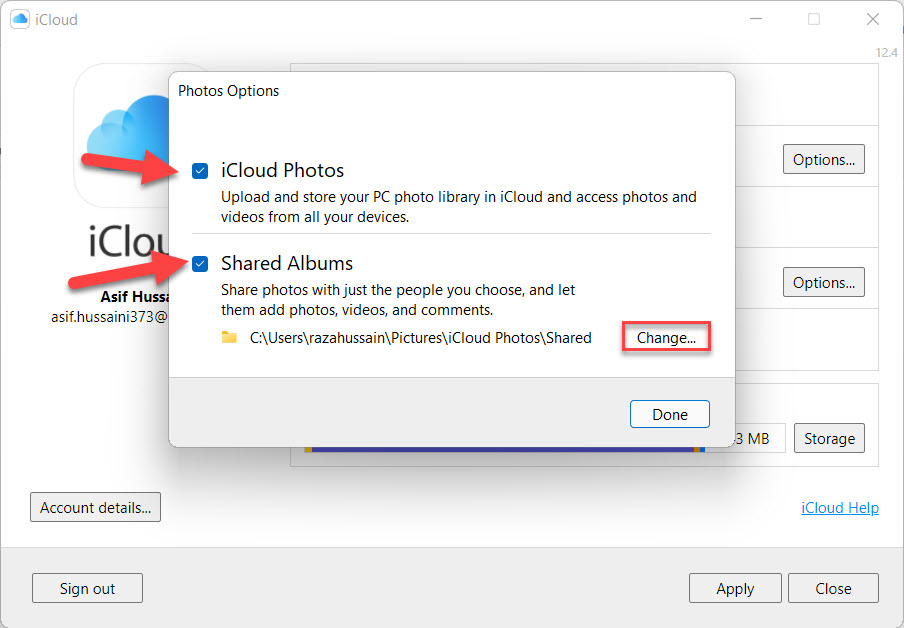Apply the iCloud settings changes
904x628 pixels.
coord(735,588)
